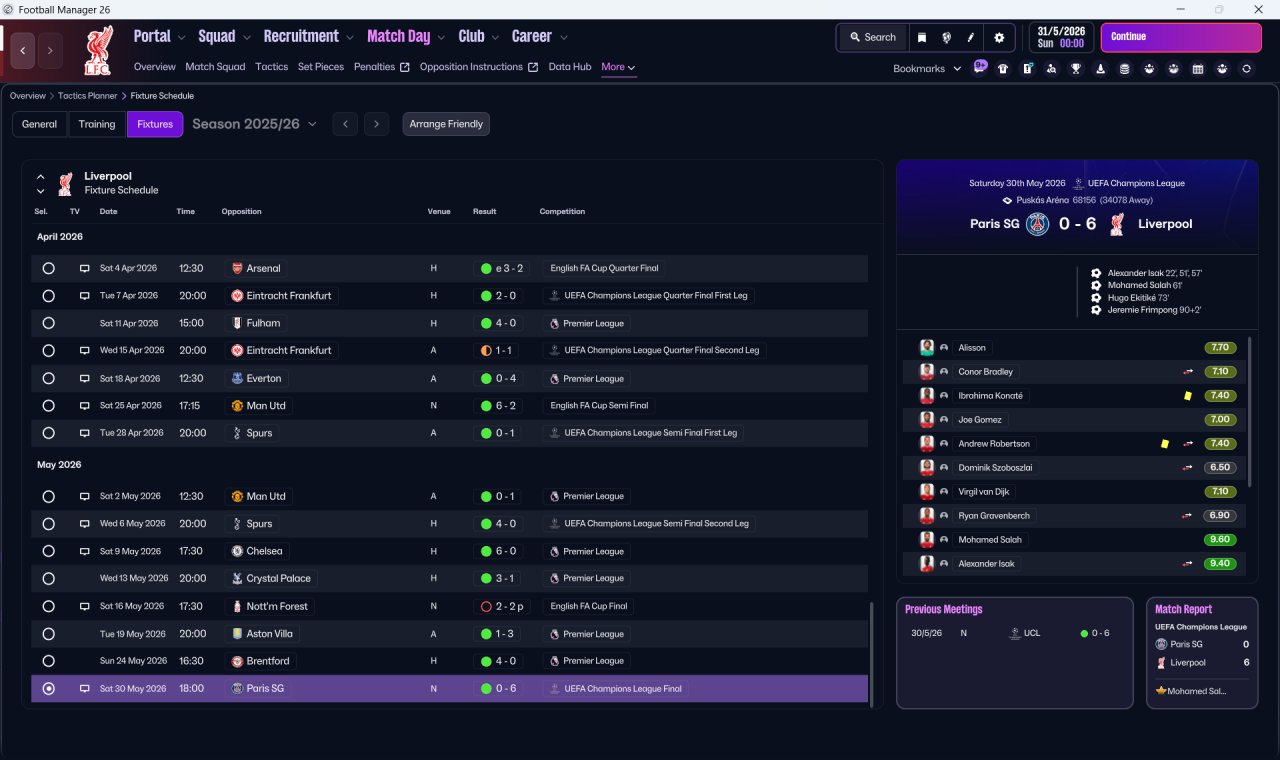
Task: Click the pencil edit icon
Action: pos(971,37)
